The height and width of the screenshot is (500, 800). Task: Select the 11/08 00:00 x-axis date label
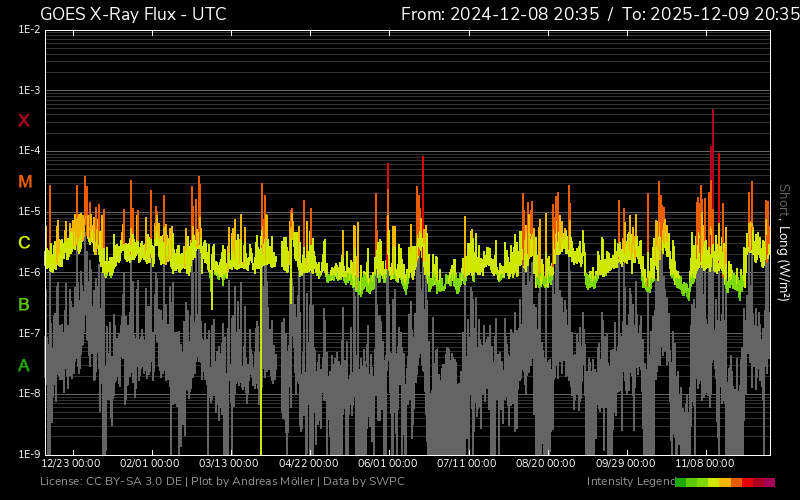click(x=705, y=464)
